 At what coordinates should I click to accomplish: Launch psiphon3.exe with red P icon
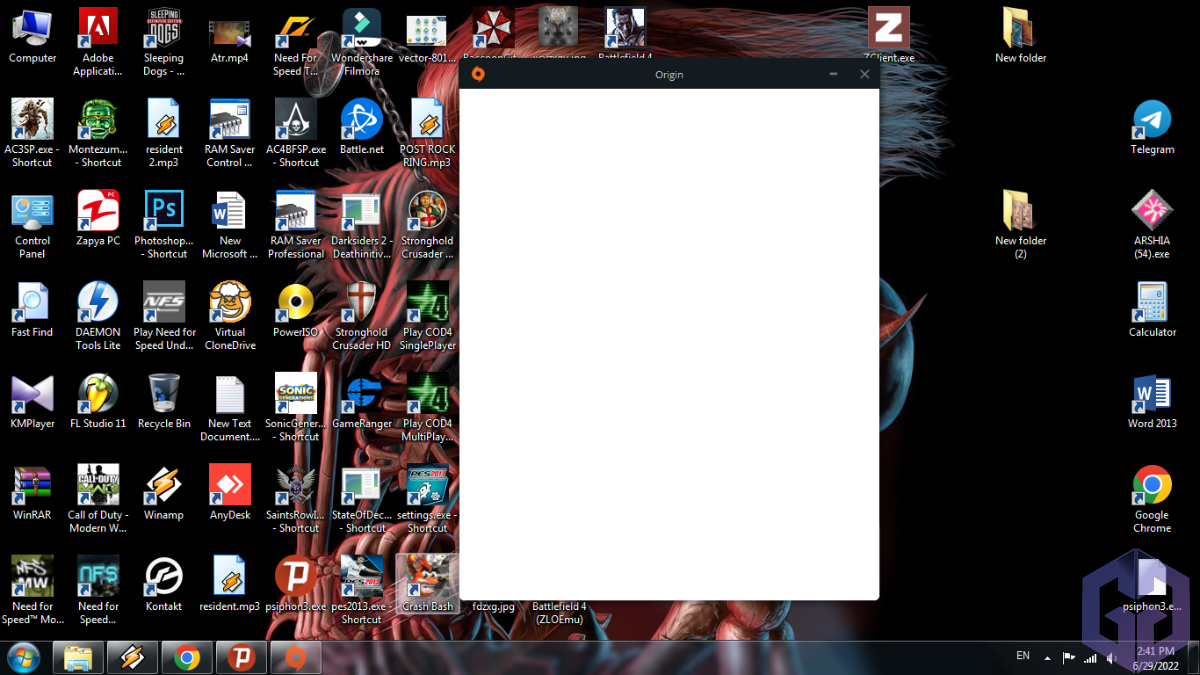(x=297, y=582)
